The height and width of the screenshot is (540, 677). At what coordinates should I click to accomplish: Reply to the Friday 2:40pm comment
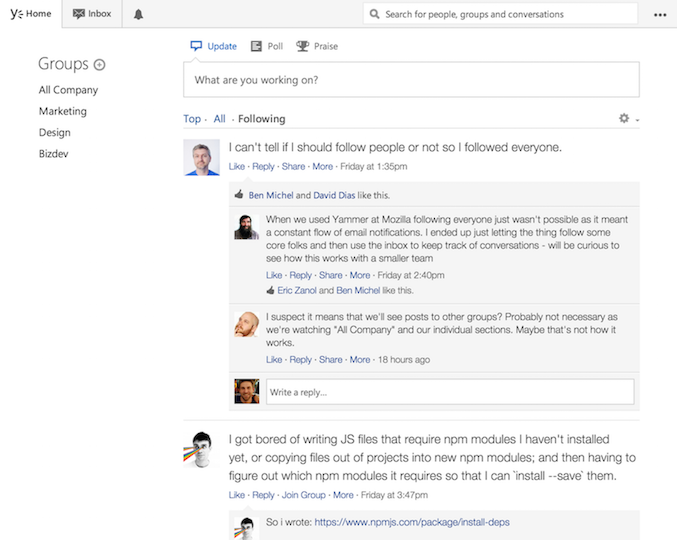301,275
